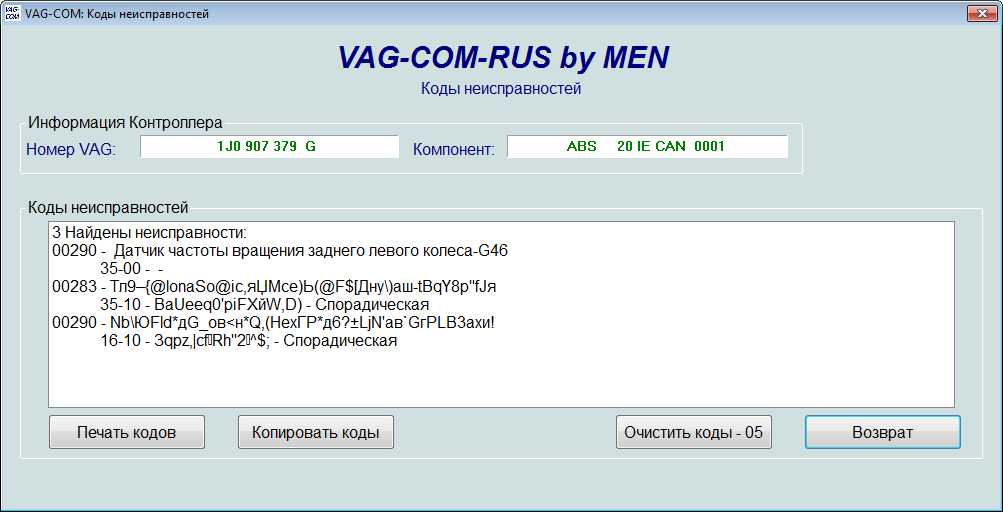This screenshot has width=1003, height=512.
Task: Click the Информация Контроллера group label
Action: 125,123
